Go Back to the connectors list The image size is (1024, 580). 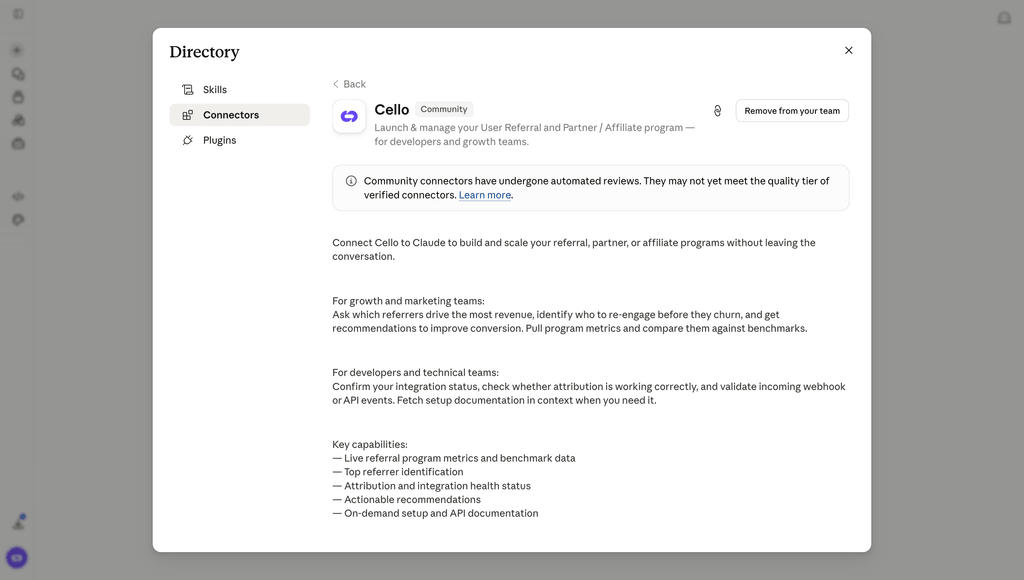click(349, 84)
